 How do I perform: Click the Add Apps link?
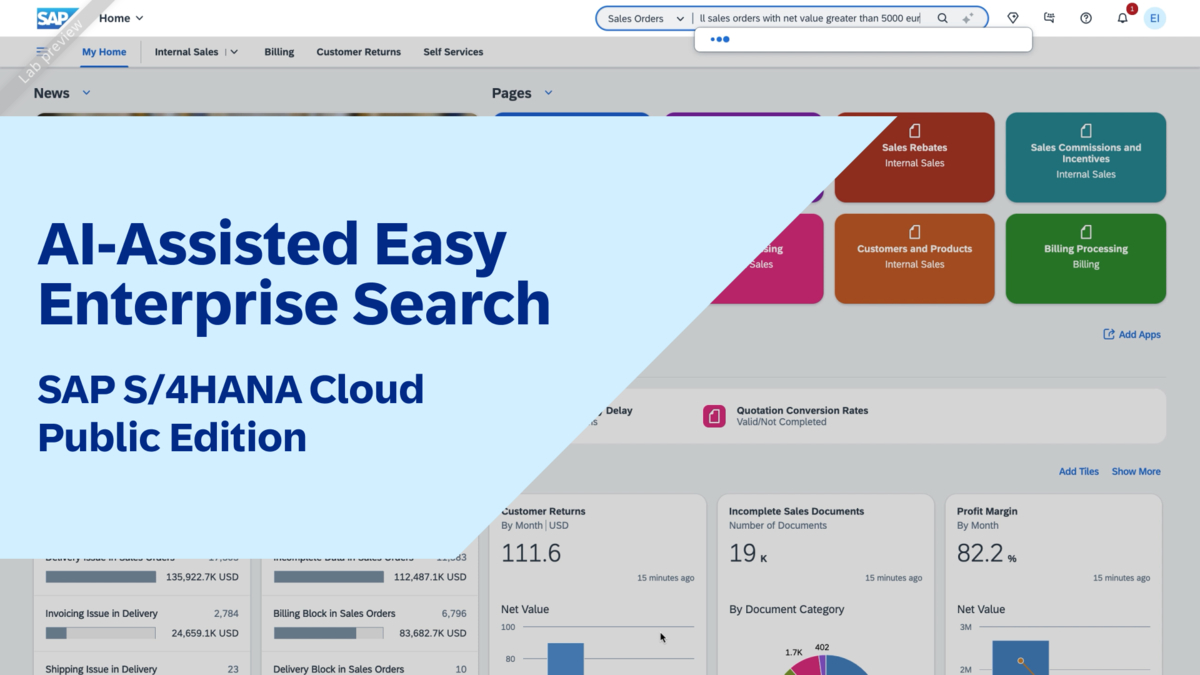(x=1132, y=334)
